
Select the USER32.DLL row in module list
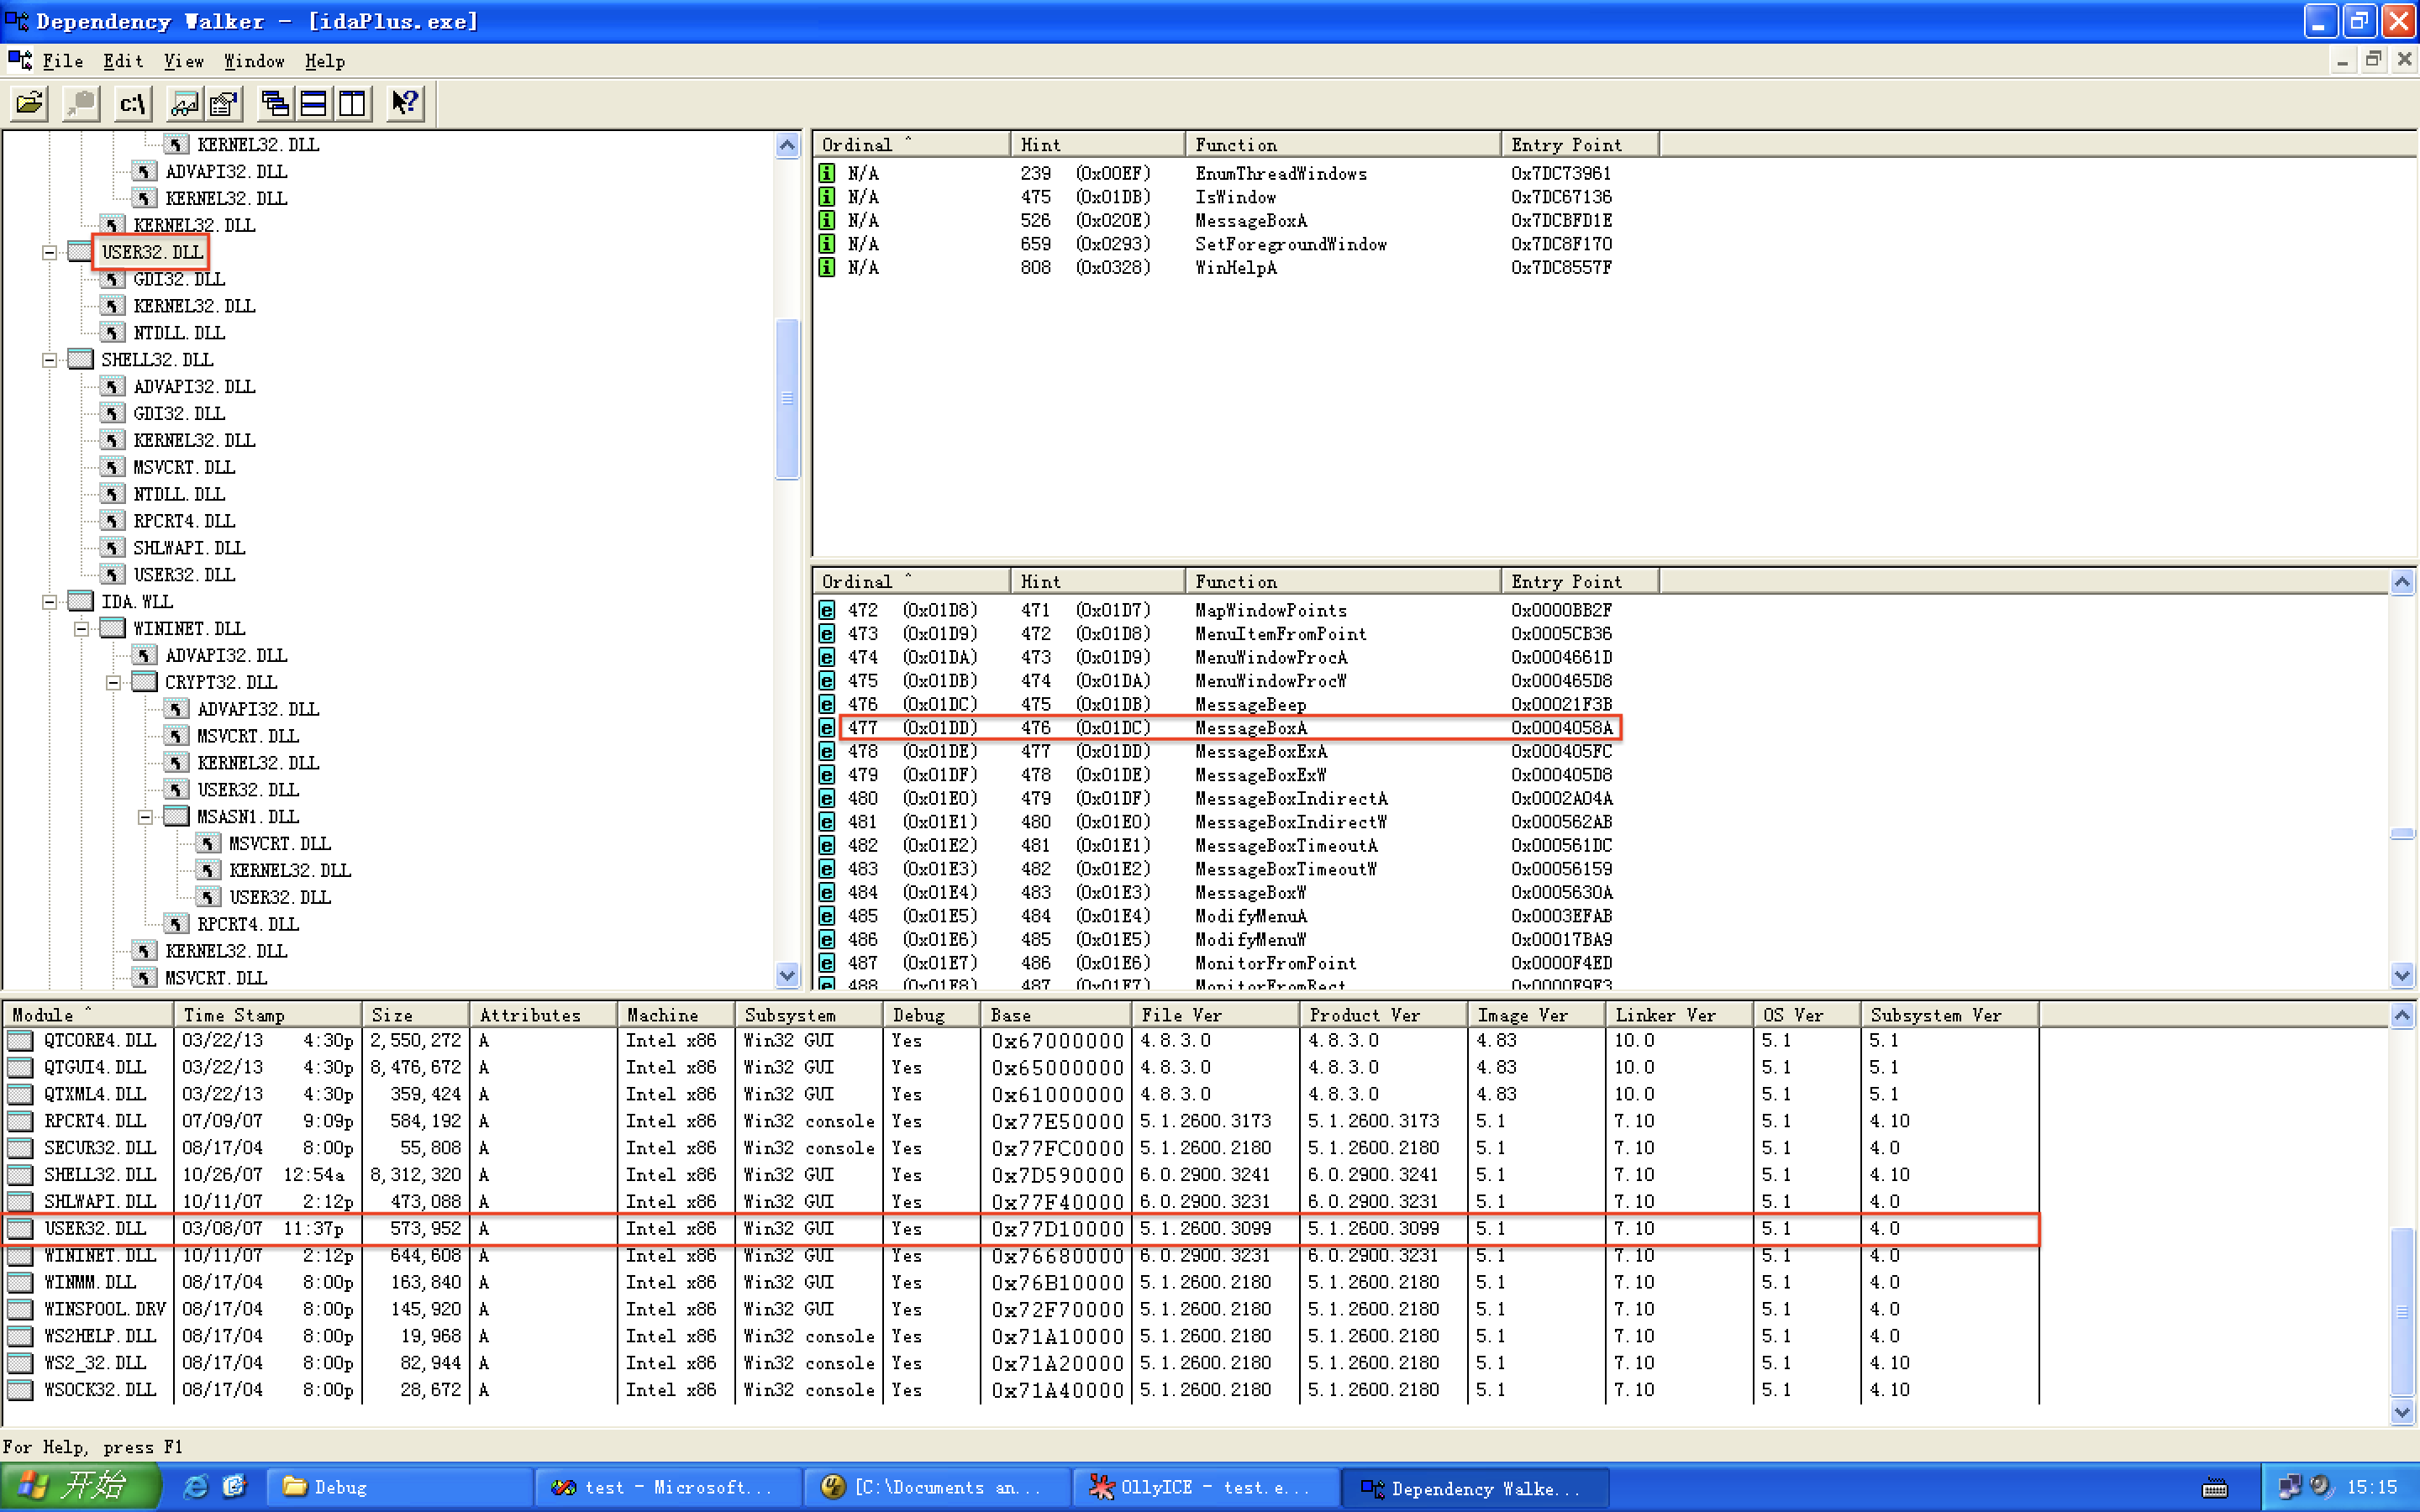(1021, 1228)
